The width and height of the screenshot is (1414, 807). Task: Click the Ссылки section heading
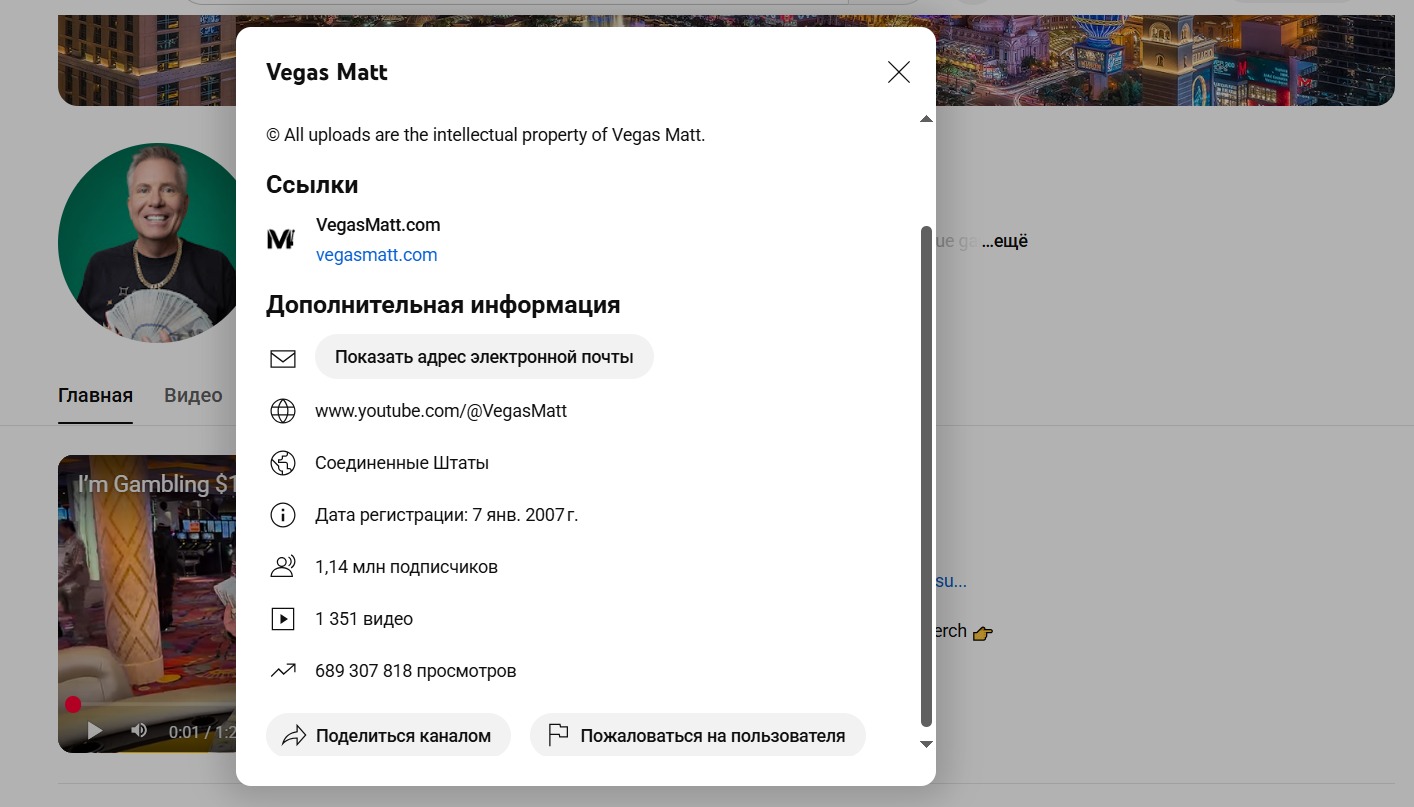[x=312, y=185]
